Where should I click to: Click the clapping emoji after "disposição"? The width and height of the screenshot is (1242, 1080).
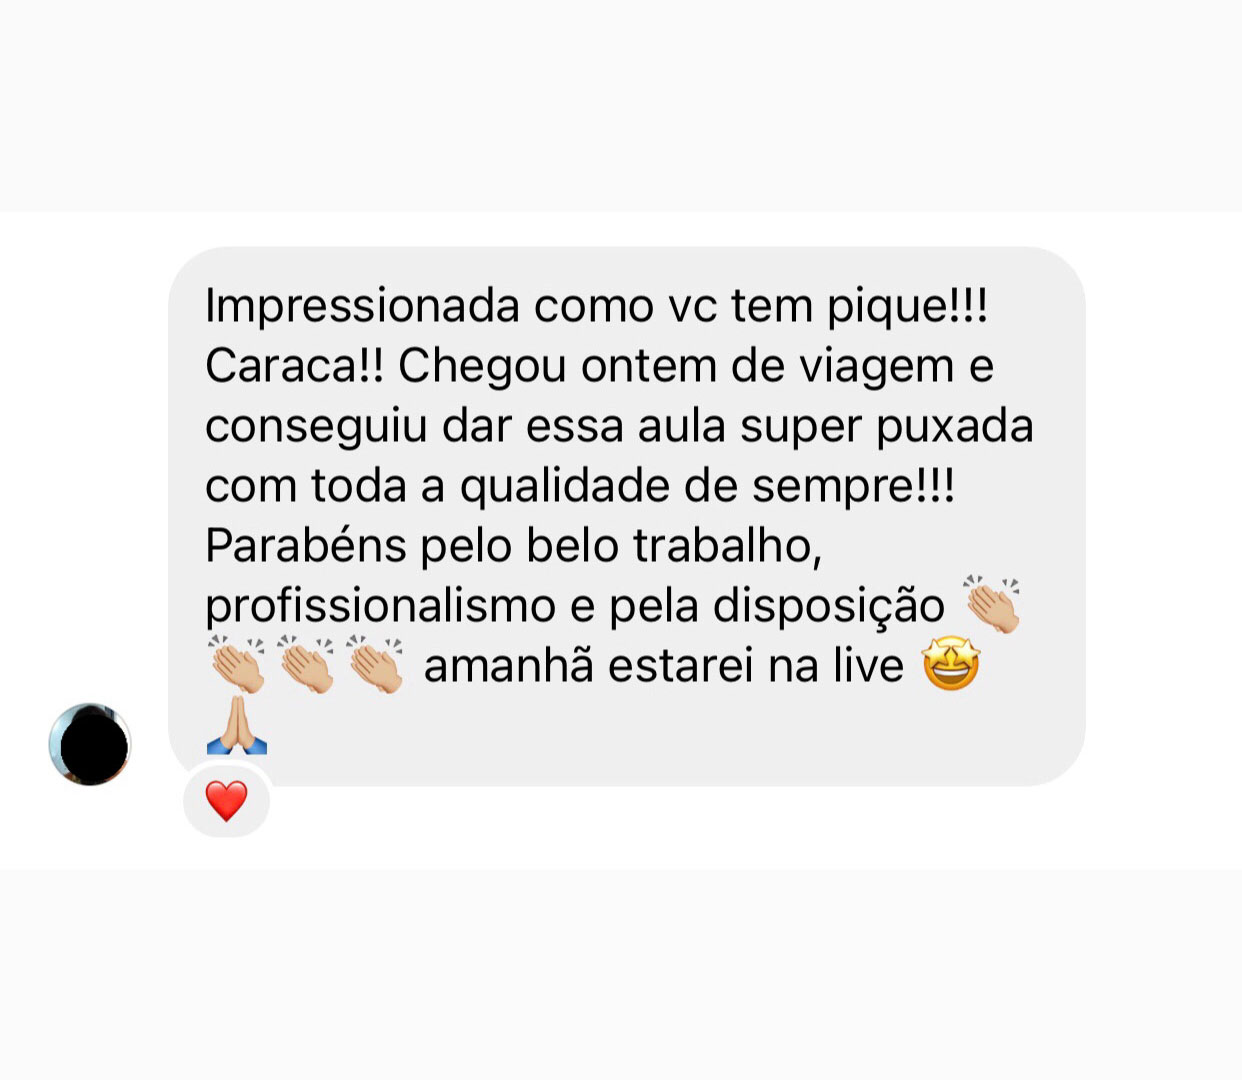pos(992,604)
